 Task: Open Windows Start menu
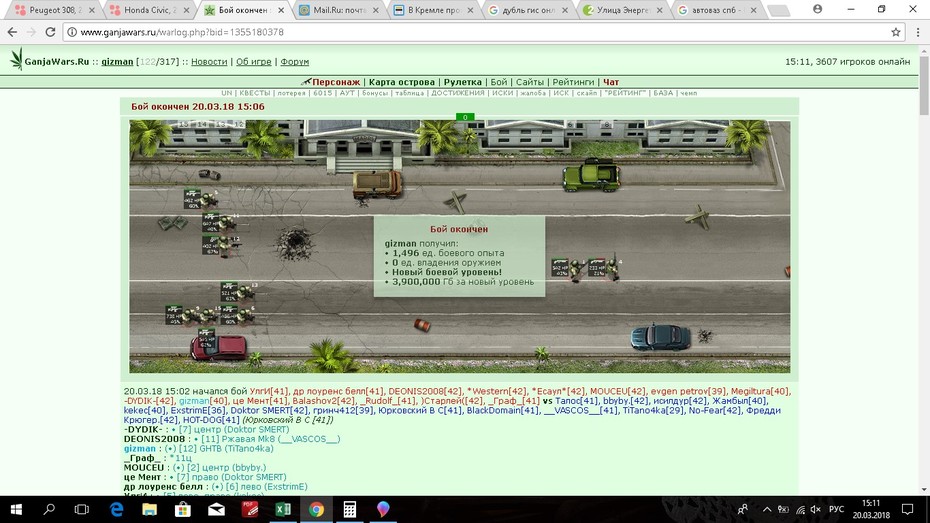coord(16,509)
